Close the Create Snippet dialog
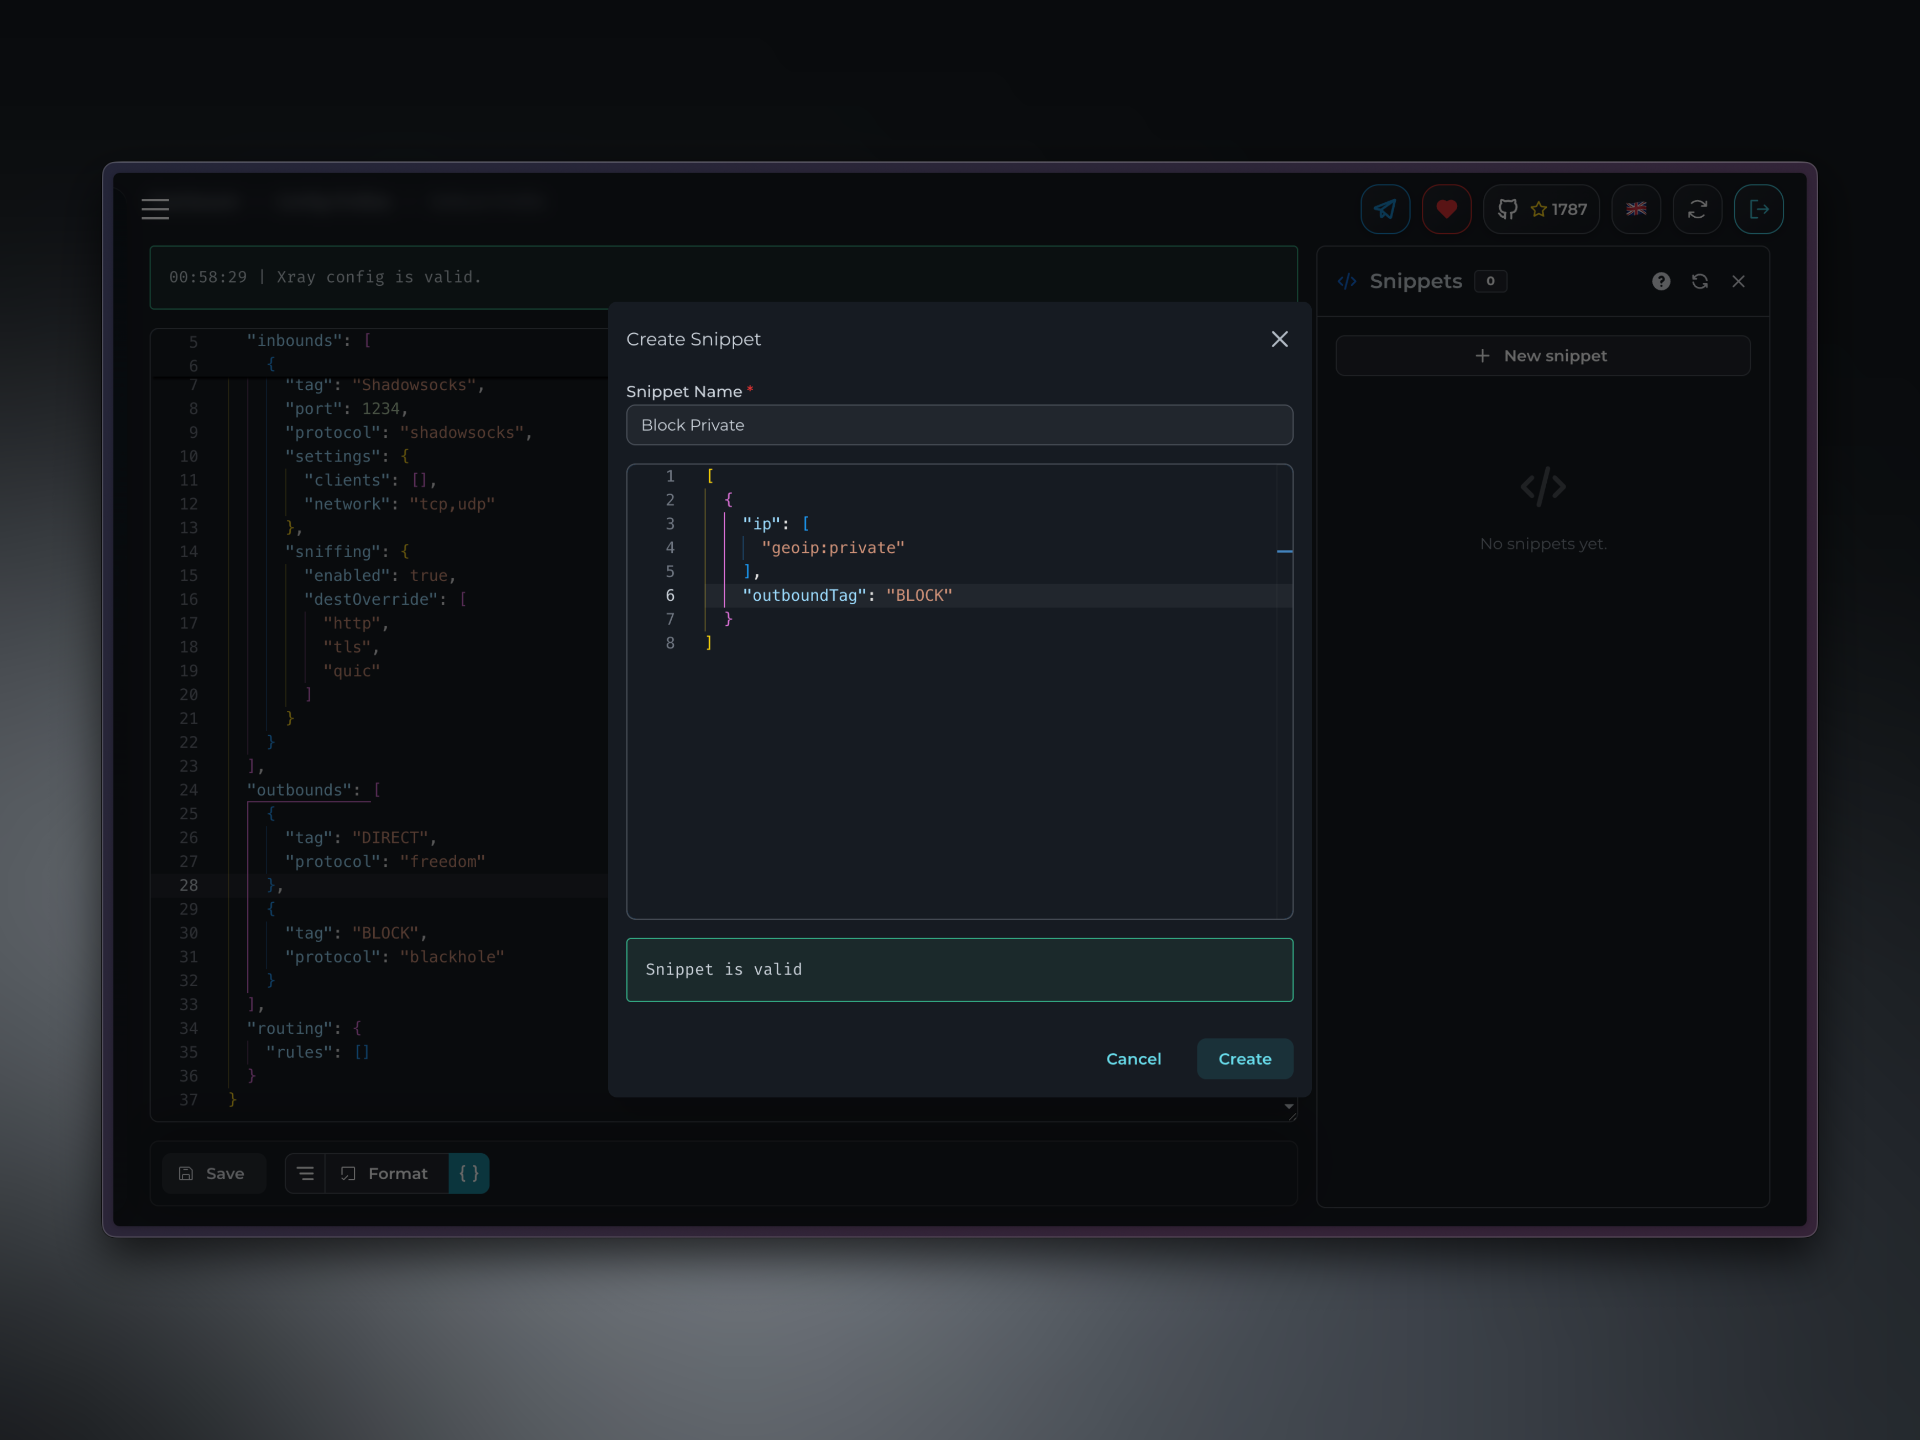Image resolution: width=1920 pixels, height=1440 pixels. (1279, 339)
